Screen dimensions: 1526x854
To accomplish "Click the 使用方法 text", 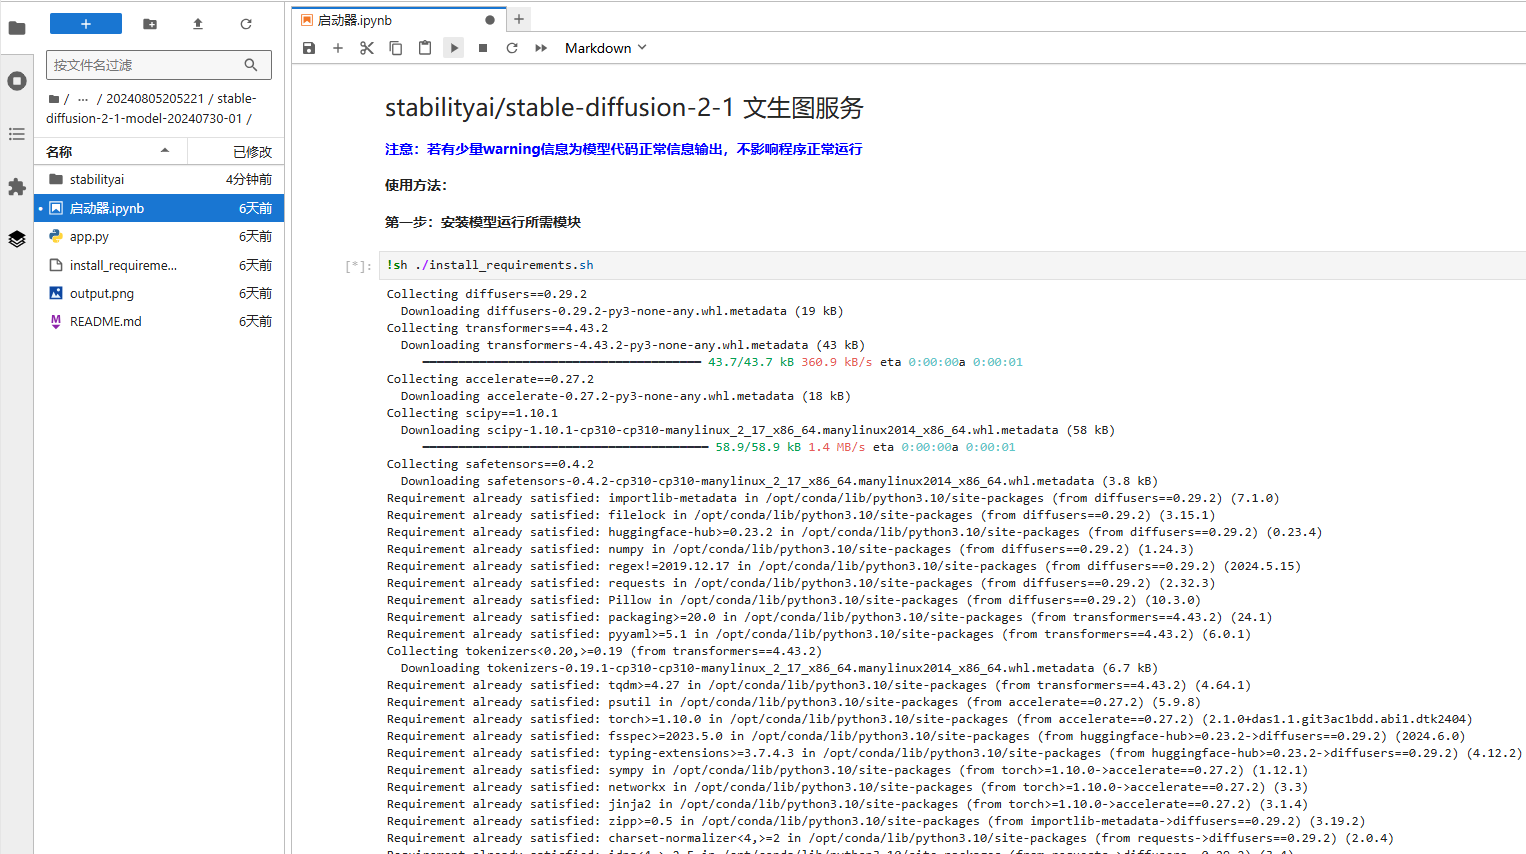I will [416, 185].
